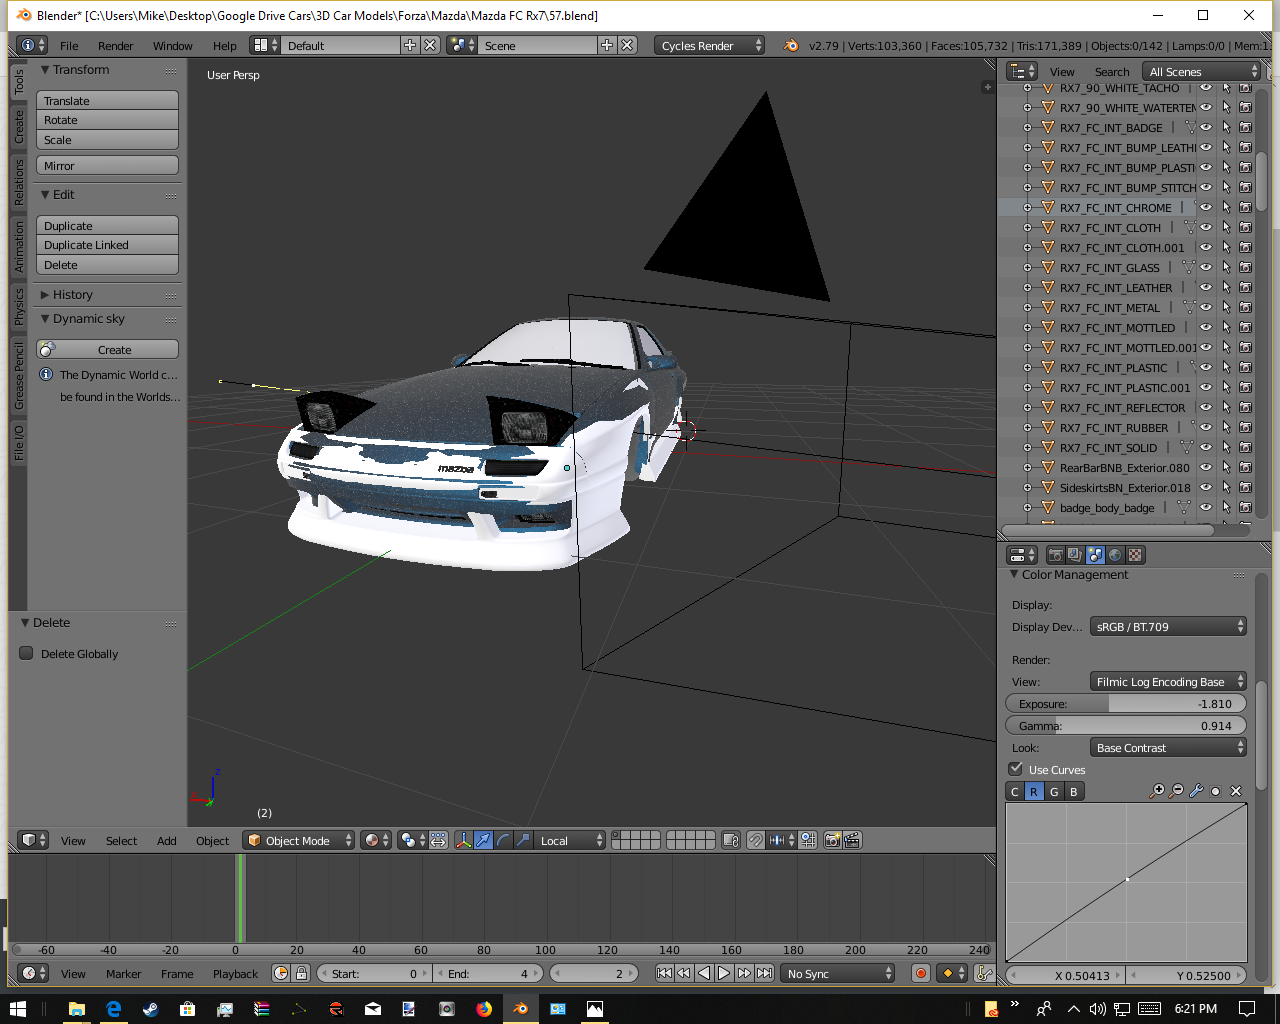Open the Filmic Log Encoding Base dropdown

pyautogui.click(x=1168, y=682)
